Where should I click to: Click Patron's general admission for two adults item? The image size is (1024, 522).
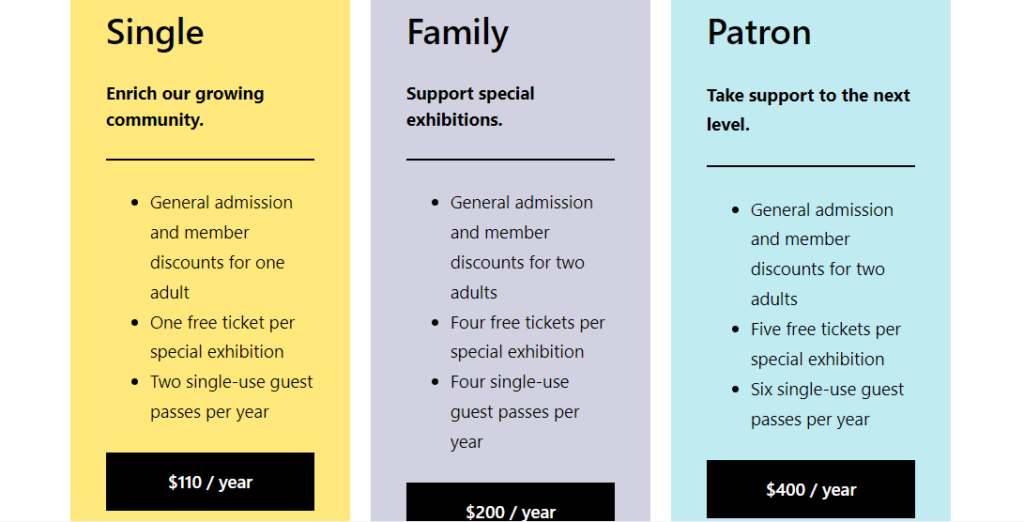[821, 254]
